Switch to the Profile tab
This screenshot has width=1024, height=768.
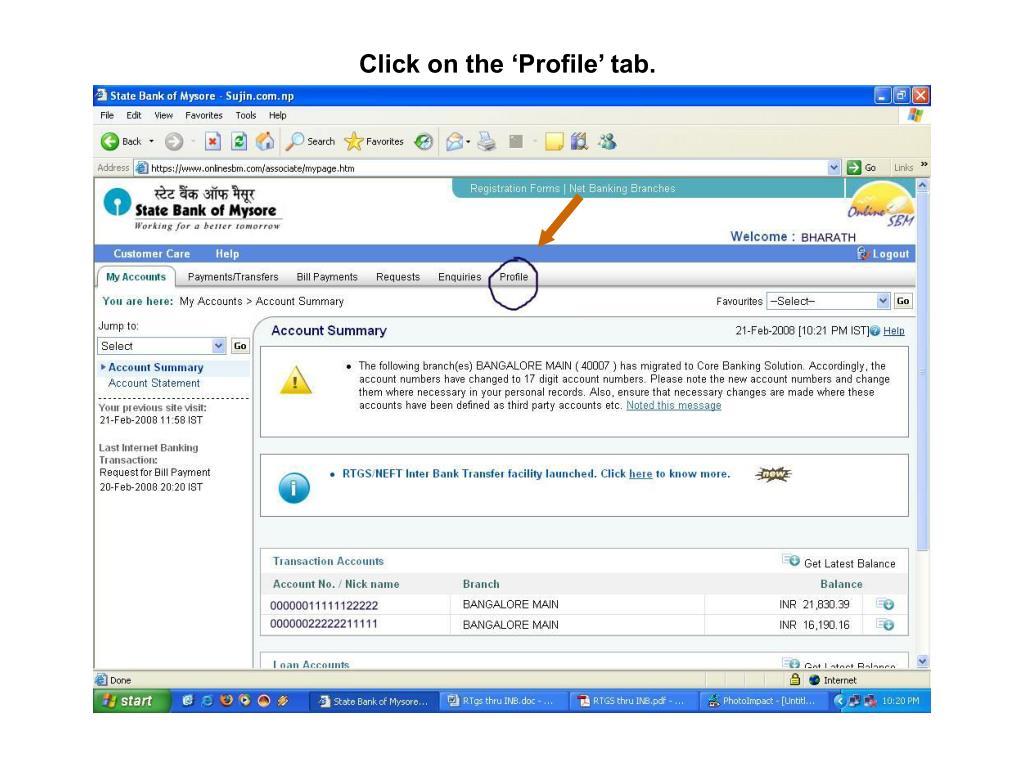pos(514,277)
